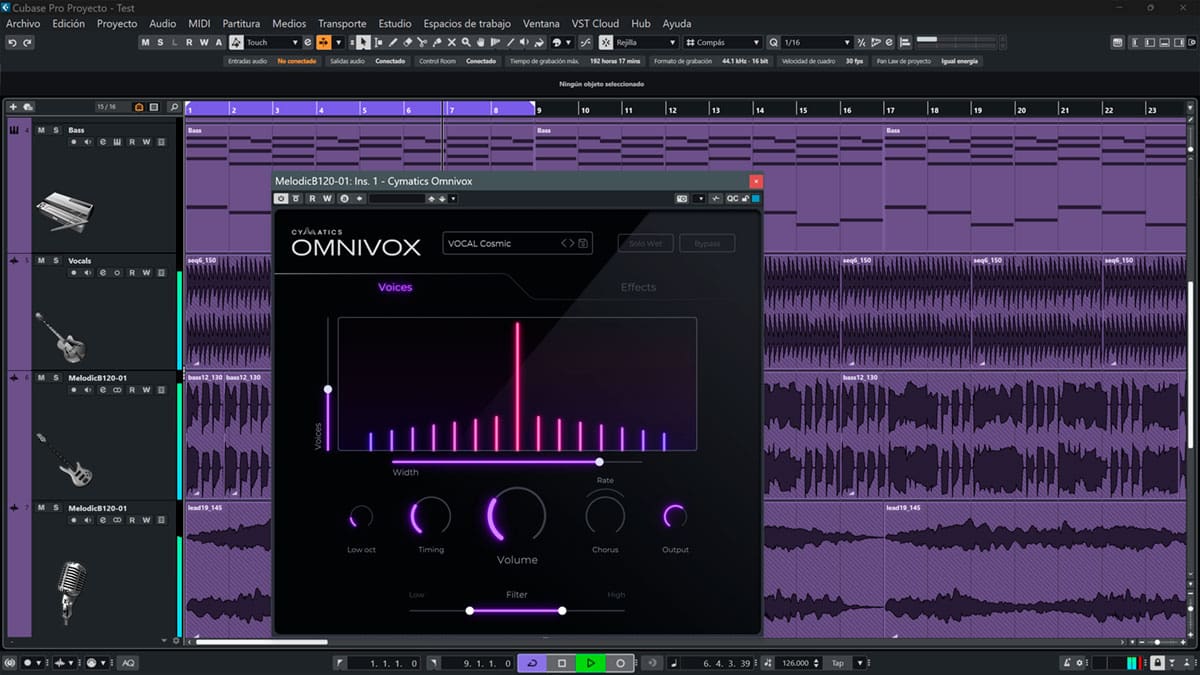The image size is (1200, 675).
Task: Switch to the Effects tab in Omnivox
Action: 638,287
